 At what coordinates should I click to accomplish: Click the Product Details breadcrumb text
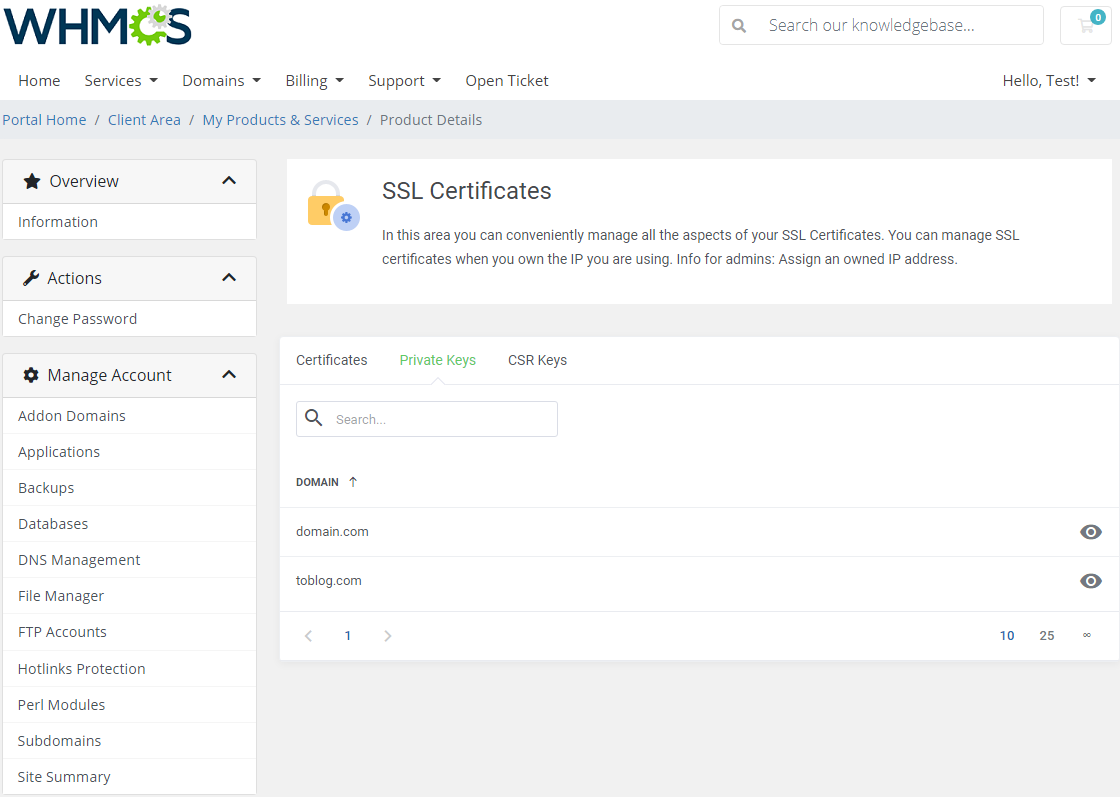pos(431,120)
